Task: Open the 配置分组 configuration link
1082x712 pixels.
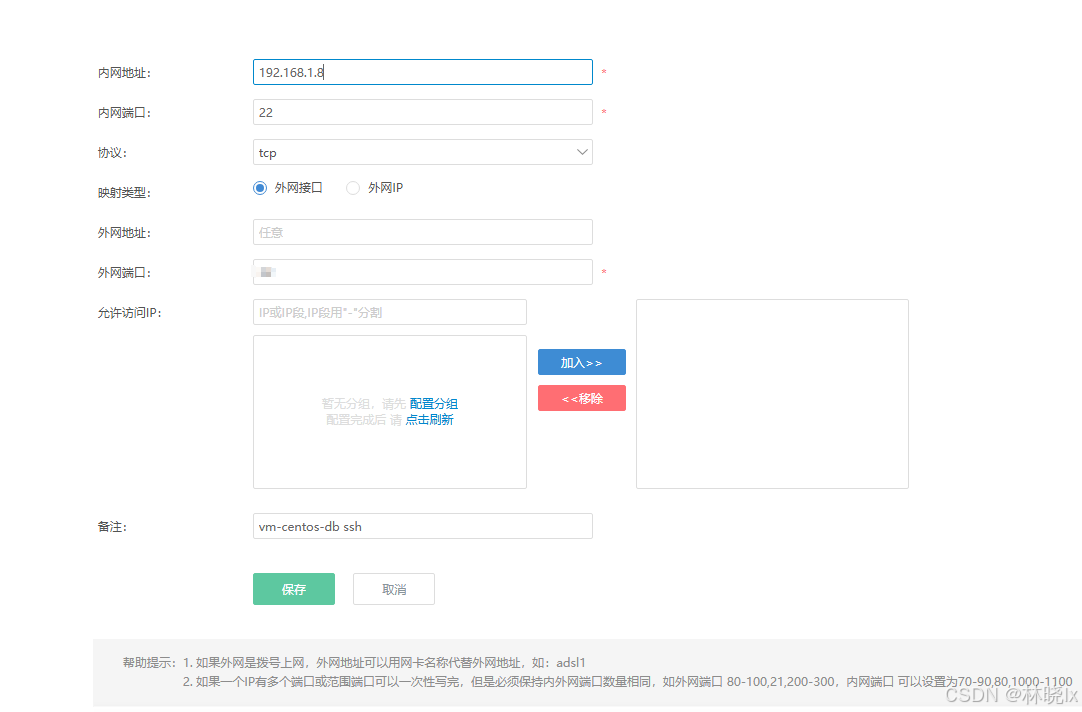Action: point(437,403)
